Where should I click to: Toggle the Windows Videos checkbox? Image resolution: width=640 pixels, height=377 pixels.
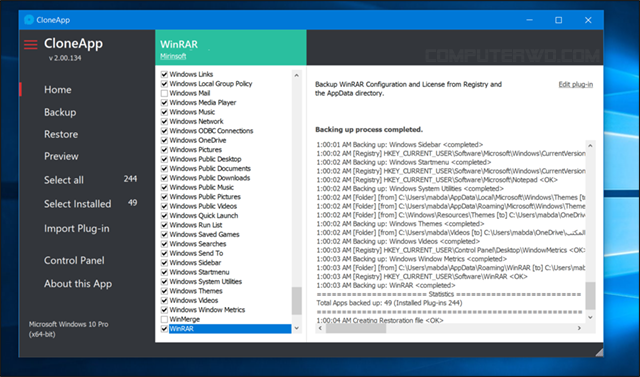164,300
